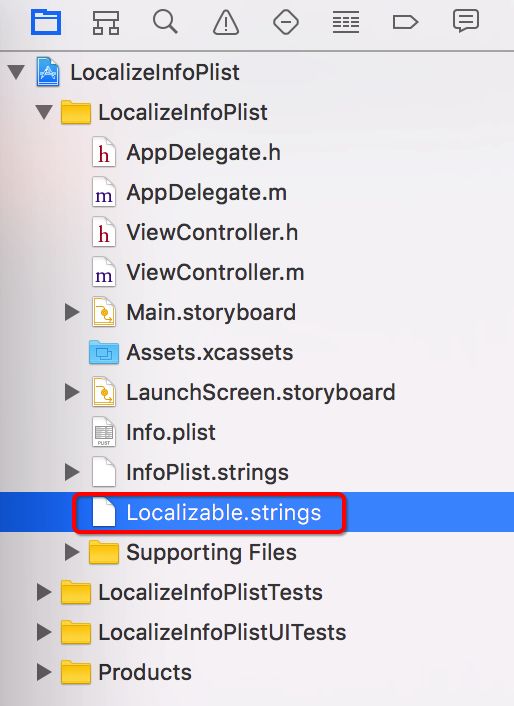Switch to the Symbol navigator hierarchy icon

tap(105, 22)
